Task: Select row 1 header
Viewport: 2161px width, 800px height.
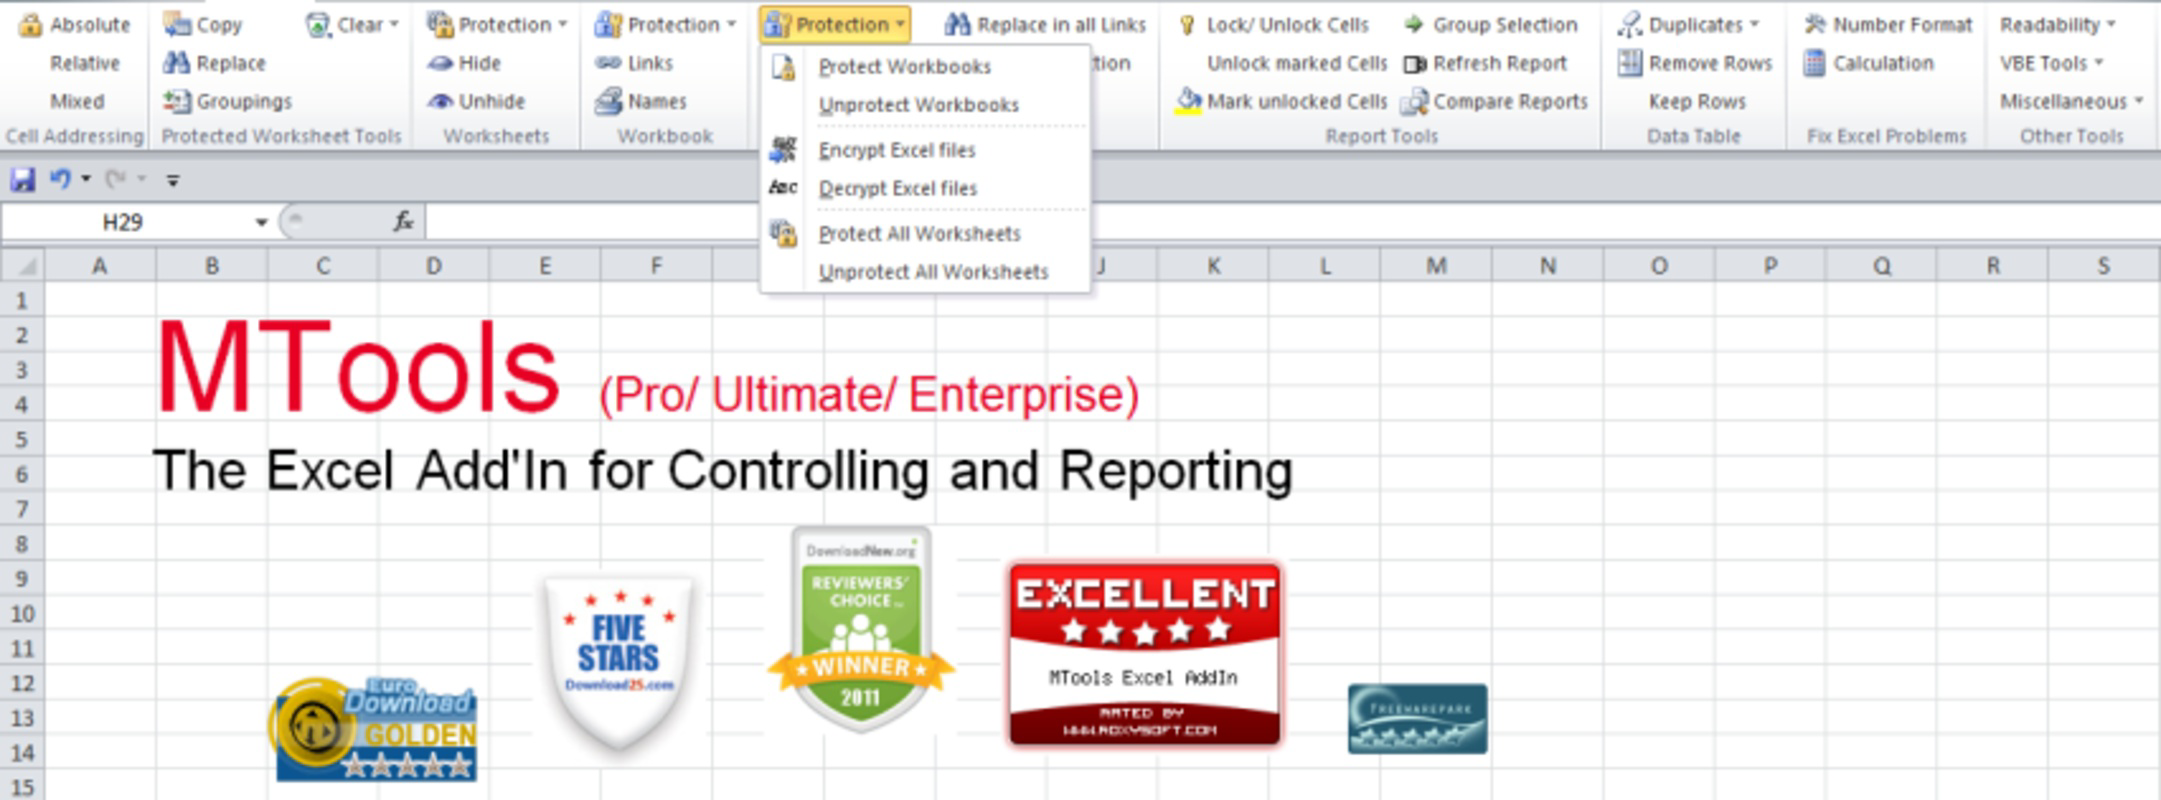Action: click(22, 300)
